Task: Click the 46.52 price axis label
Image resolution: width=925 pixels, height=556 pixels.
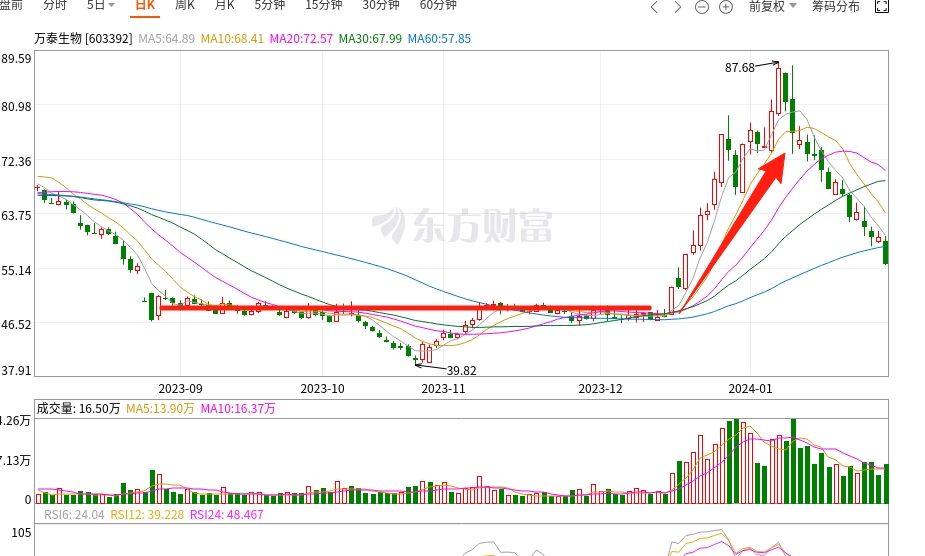Action: coord(16,325)
